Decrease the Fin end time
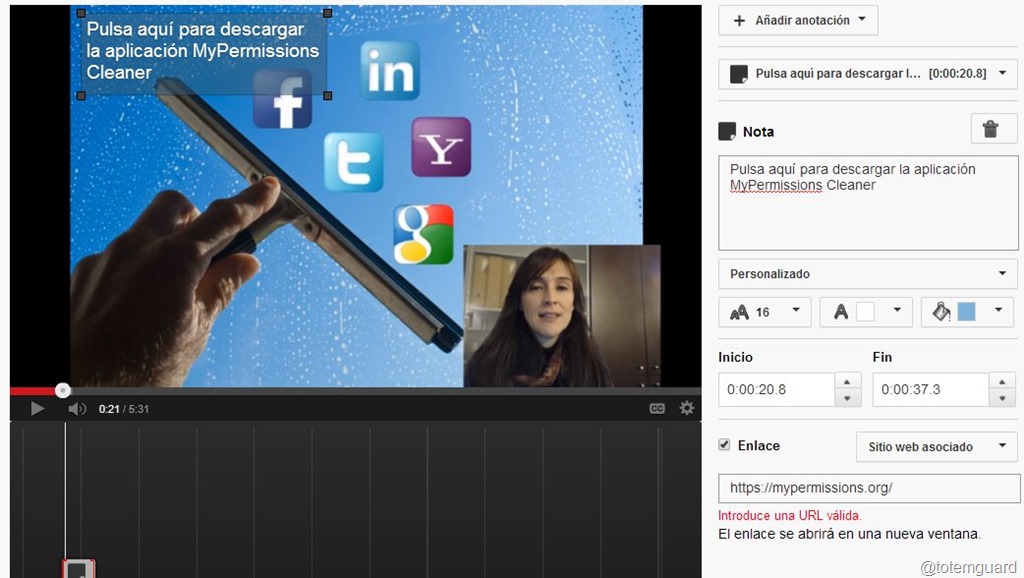1024x578 pixels. click(1002, 398)
